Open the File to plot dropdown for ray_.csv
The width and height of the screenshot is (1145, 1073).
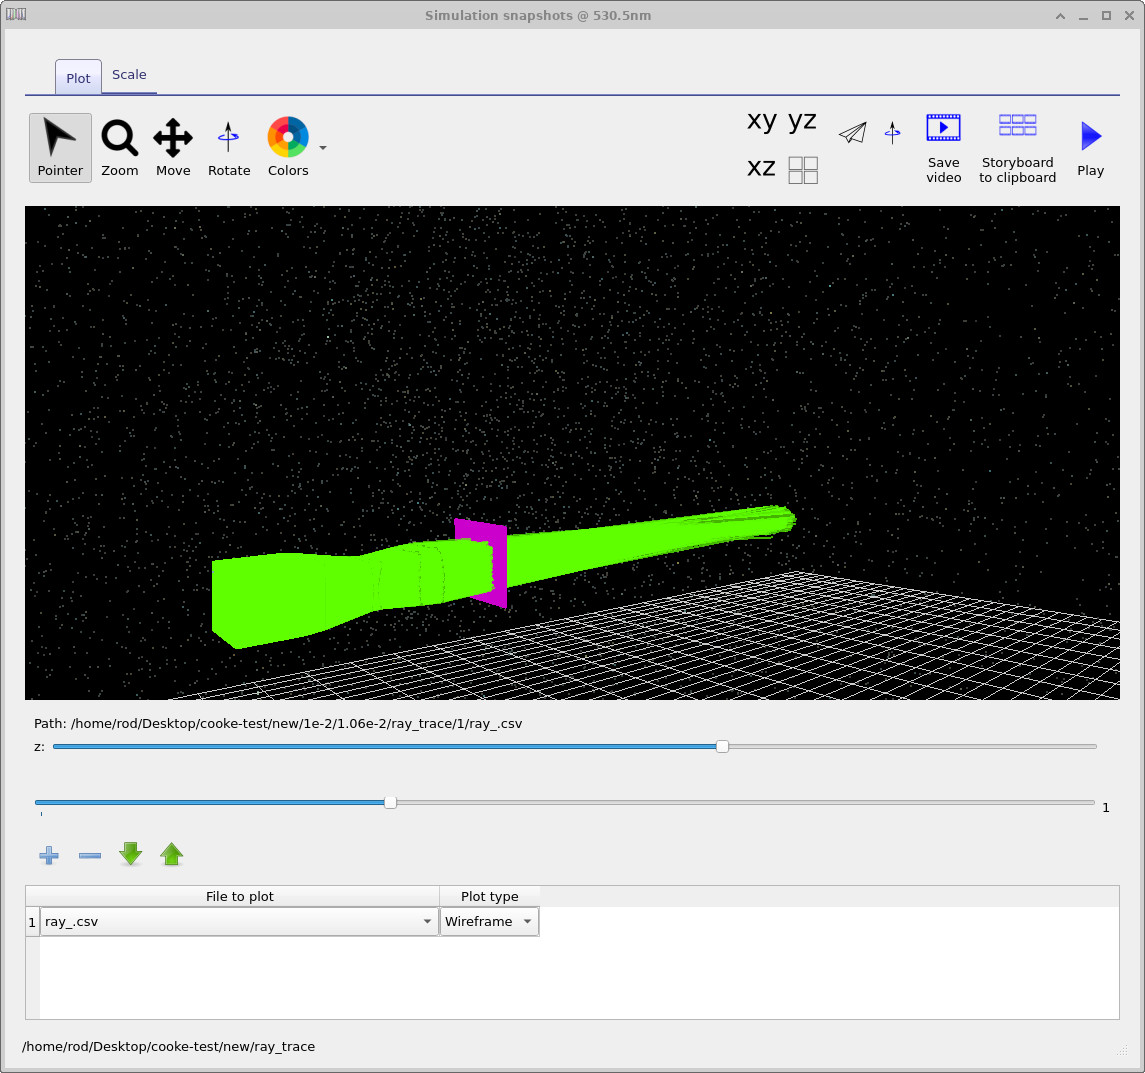click(427, 921)
